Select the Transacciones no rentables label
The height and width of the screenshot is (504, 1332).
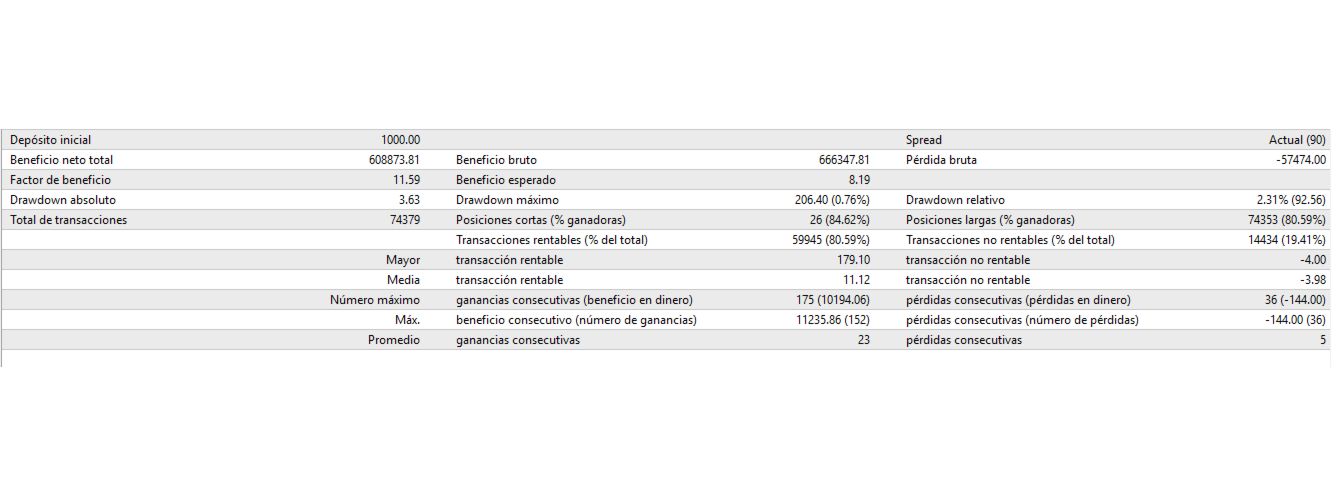[x=1010, y=240]
